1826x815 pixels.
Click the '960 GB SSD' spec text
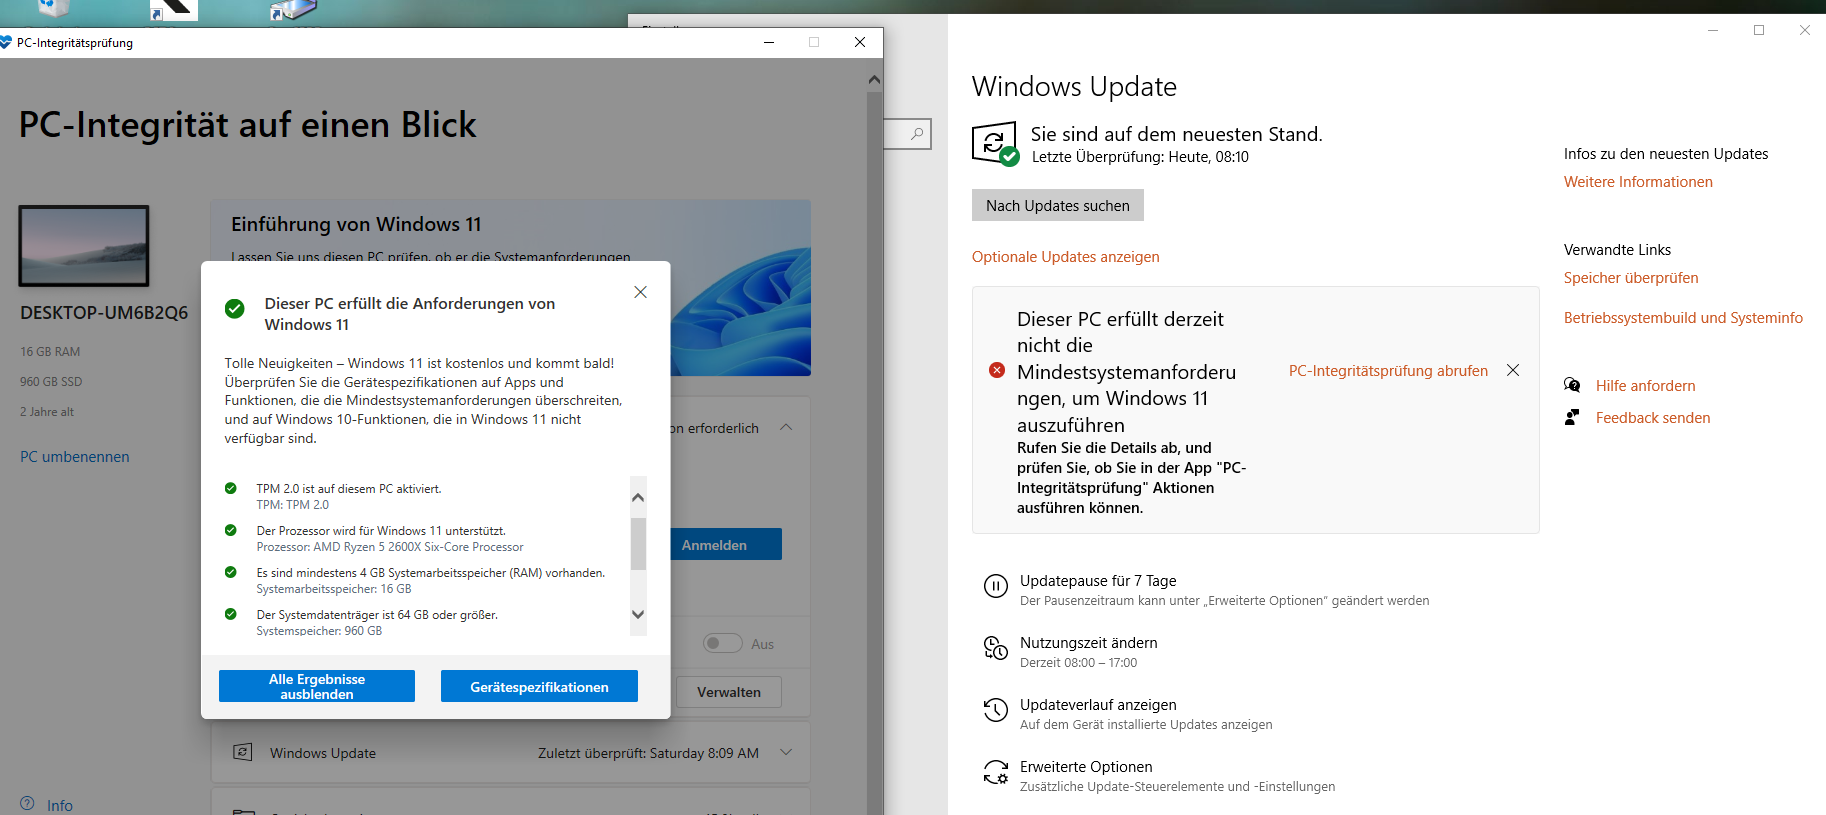[x=51, y=382]
